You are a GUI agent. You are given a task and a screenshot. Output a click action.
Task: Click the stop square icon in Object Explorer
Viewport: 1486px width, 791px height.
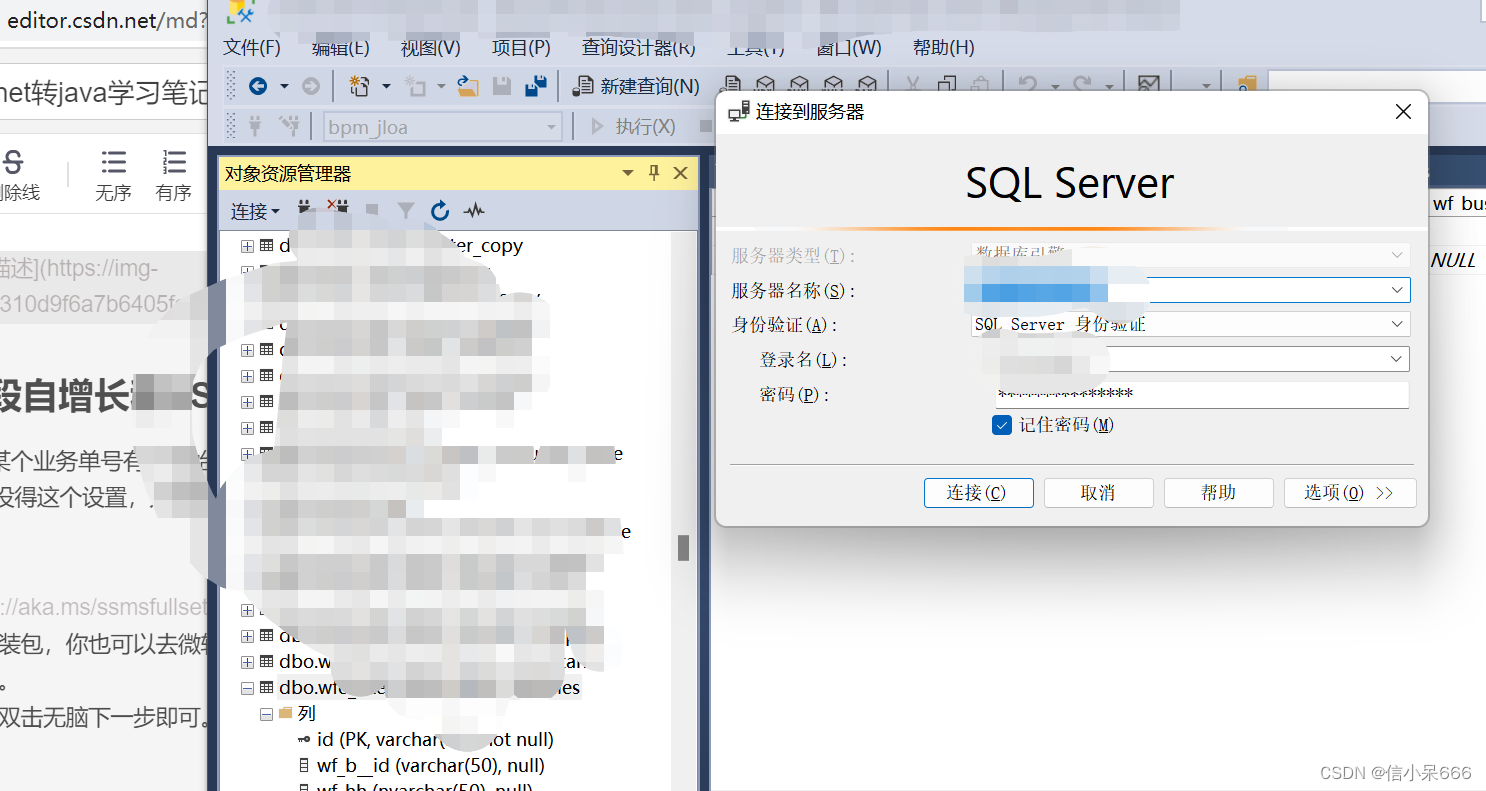pos(372,210)
